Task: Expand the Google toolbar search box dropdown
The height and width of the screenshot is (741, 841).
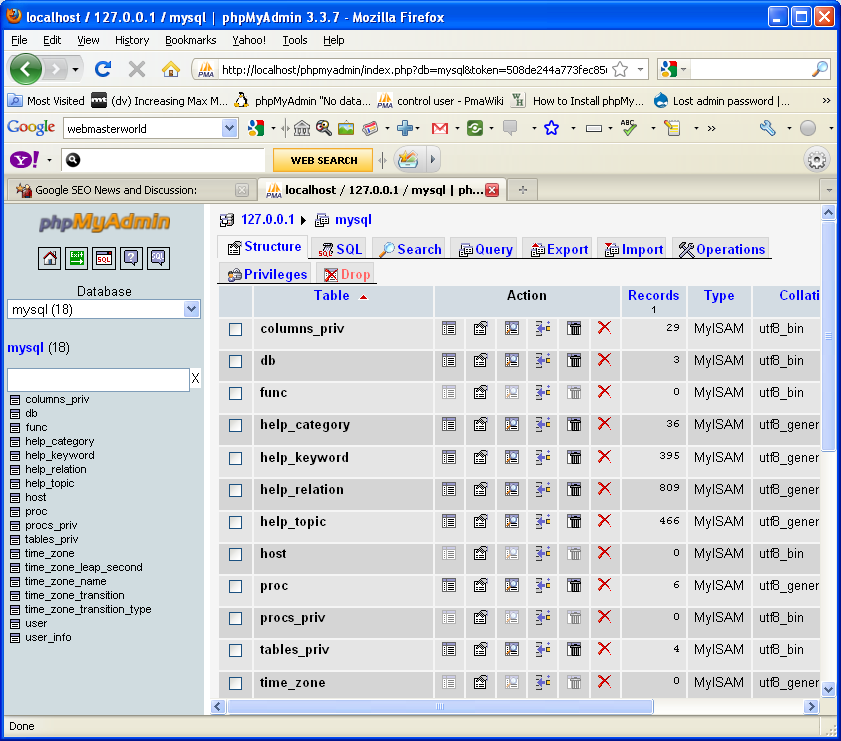Action: pos(229,128)
